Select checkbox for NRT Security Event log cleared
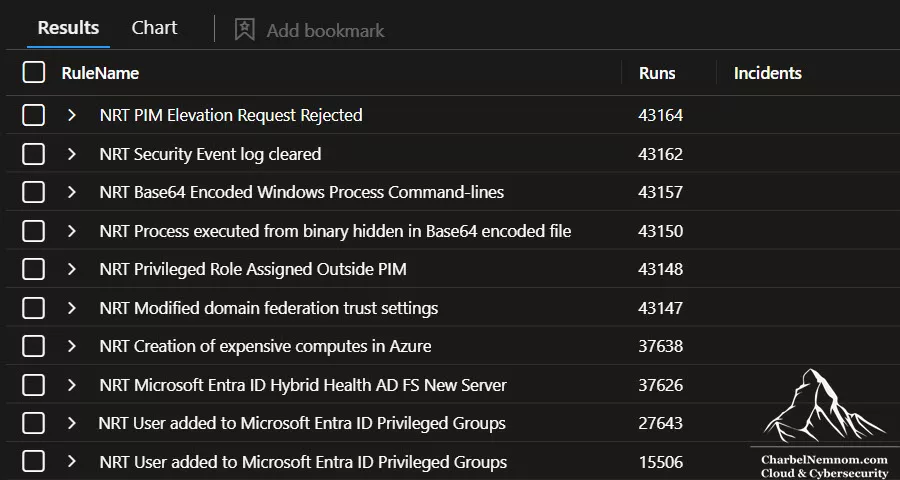This screenshot has width=900, height=480. 33,154
